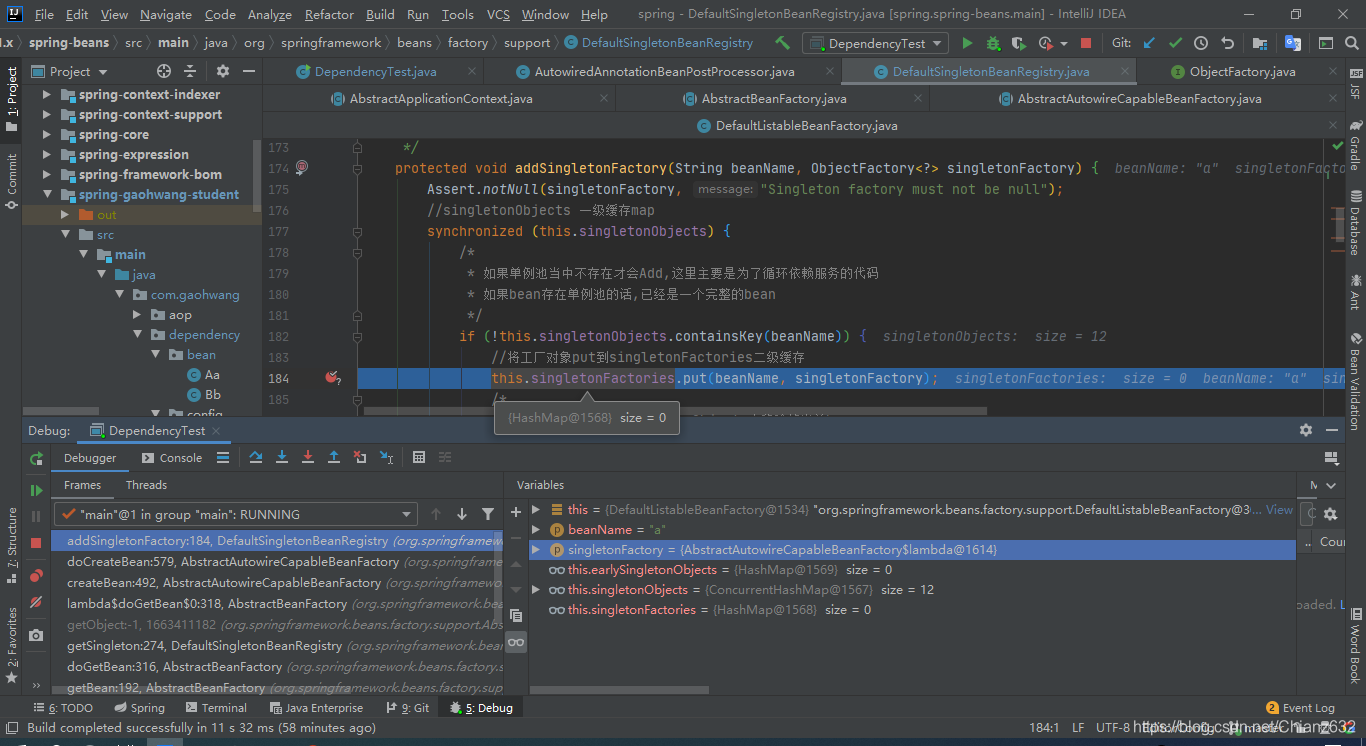Toggle breakpoint at line 174
This screenshot has height=746, width=1366.
point(302,167)
